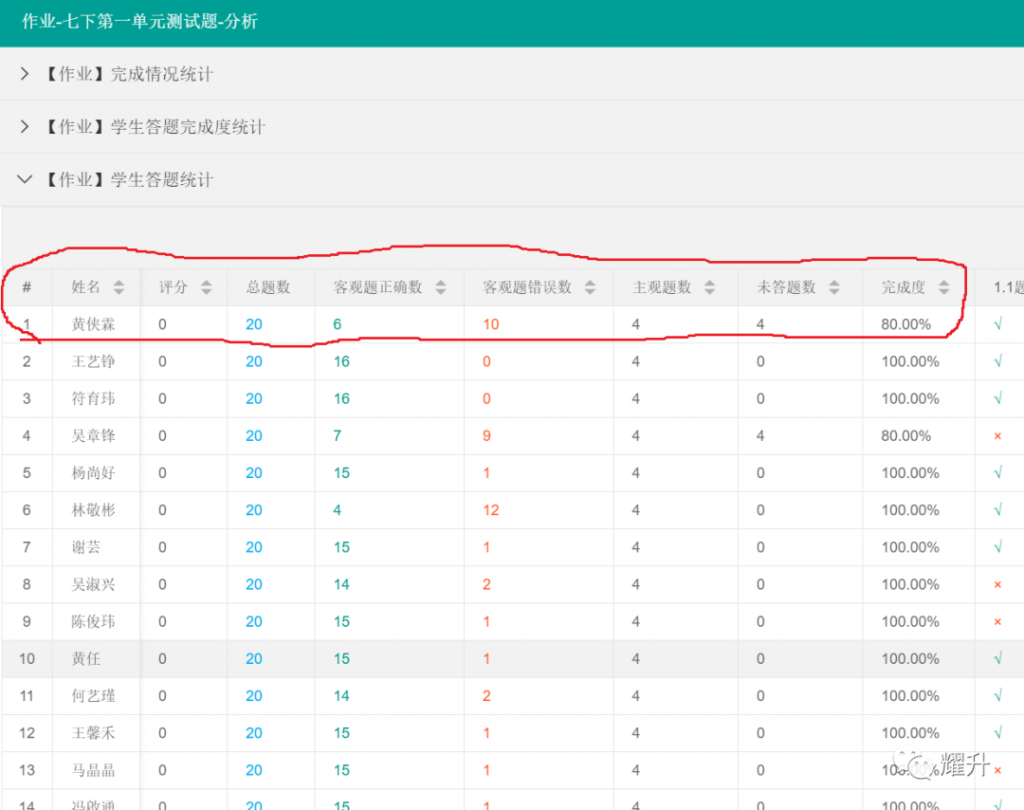Screen dimensions: 1024x810
Task: Click 80.00% completion for 吴章锋
Action: point(906,436)
